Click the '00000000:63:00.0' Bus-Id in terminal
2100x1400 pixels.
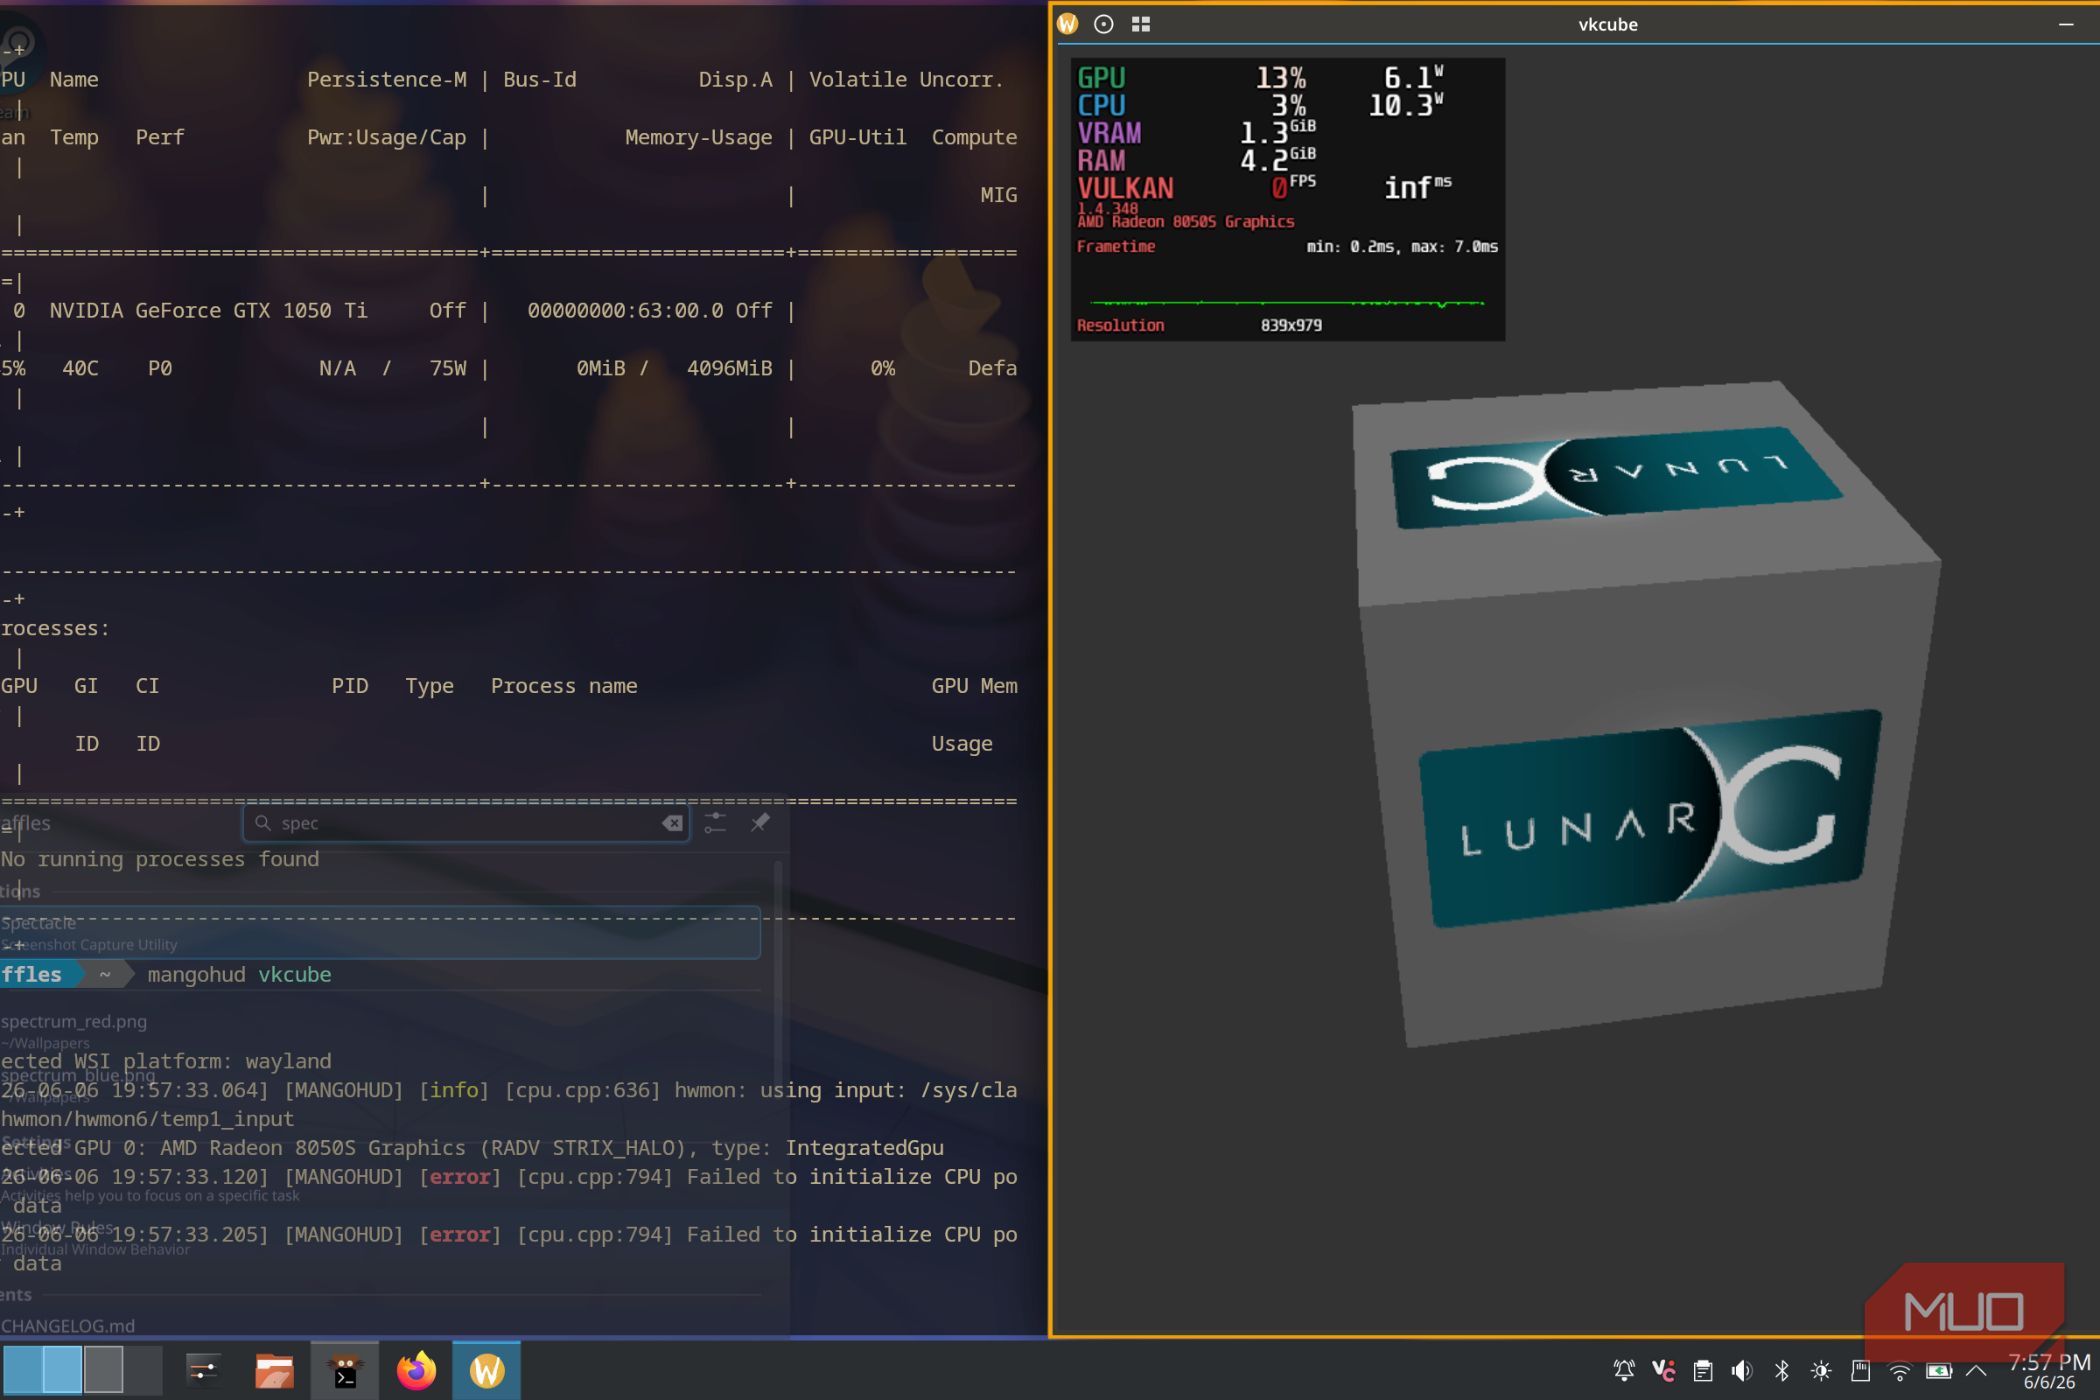point(625,311)
